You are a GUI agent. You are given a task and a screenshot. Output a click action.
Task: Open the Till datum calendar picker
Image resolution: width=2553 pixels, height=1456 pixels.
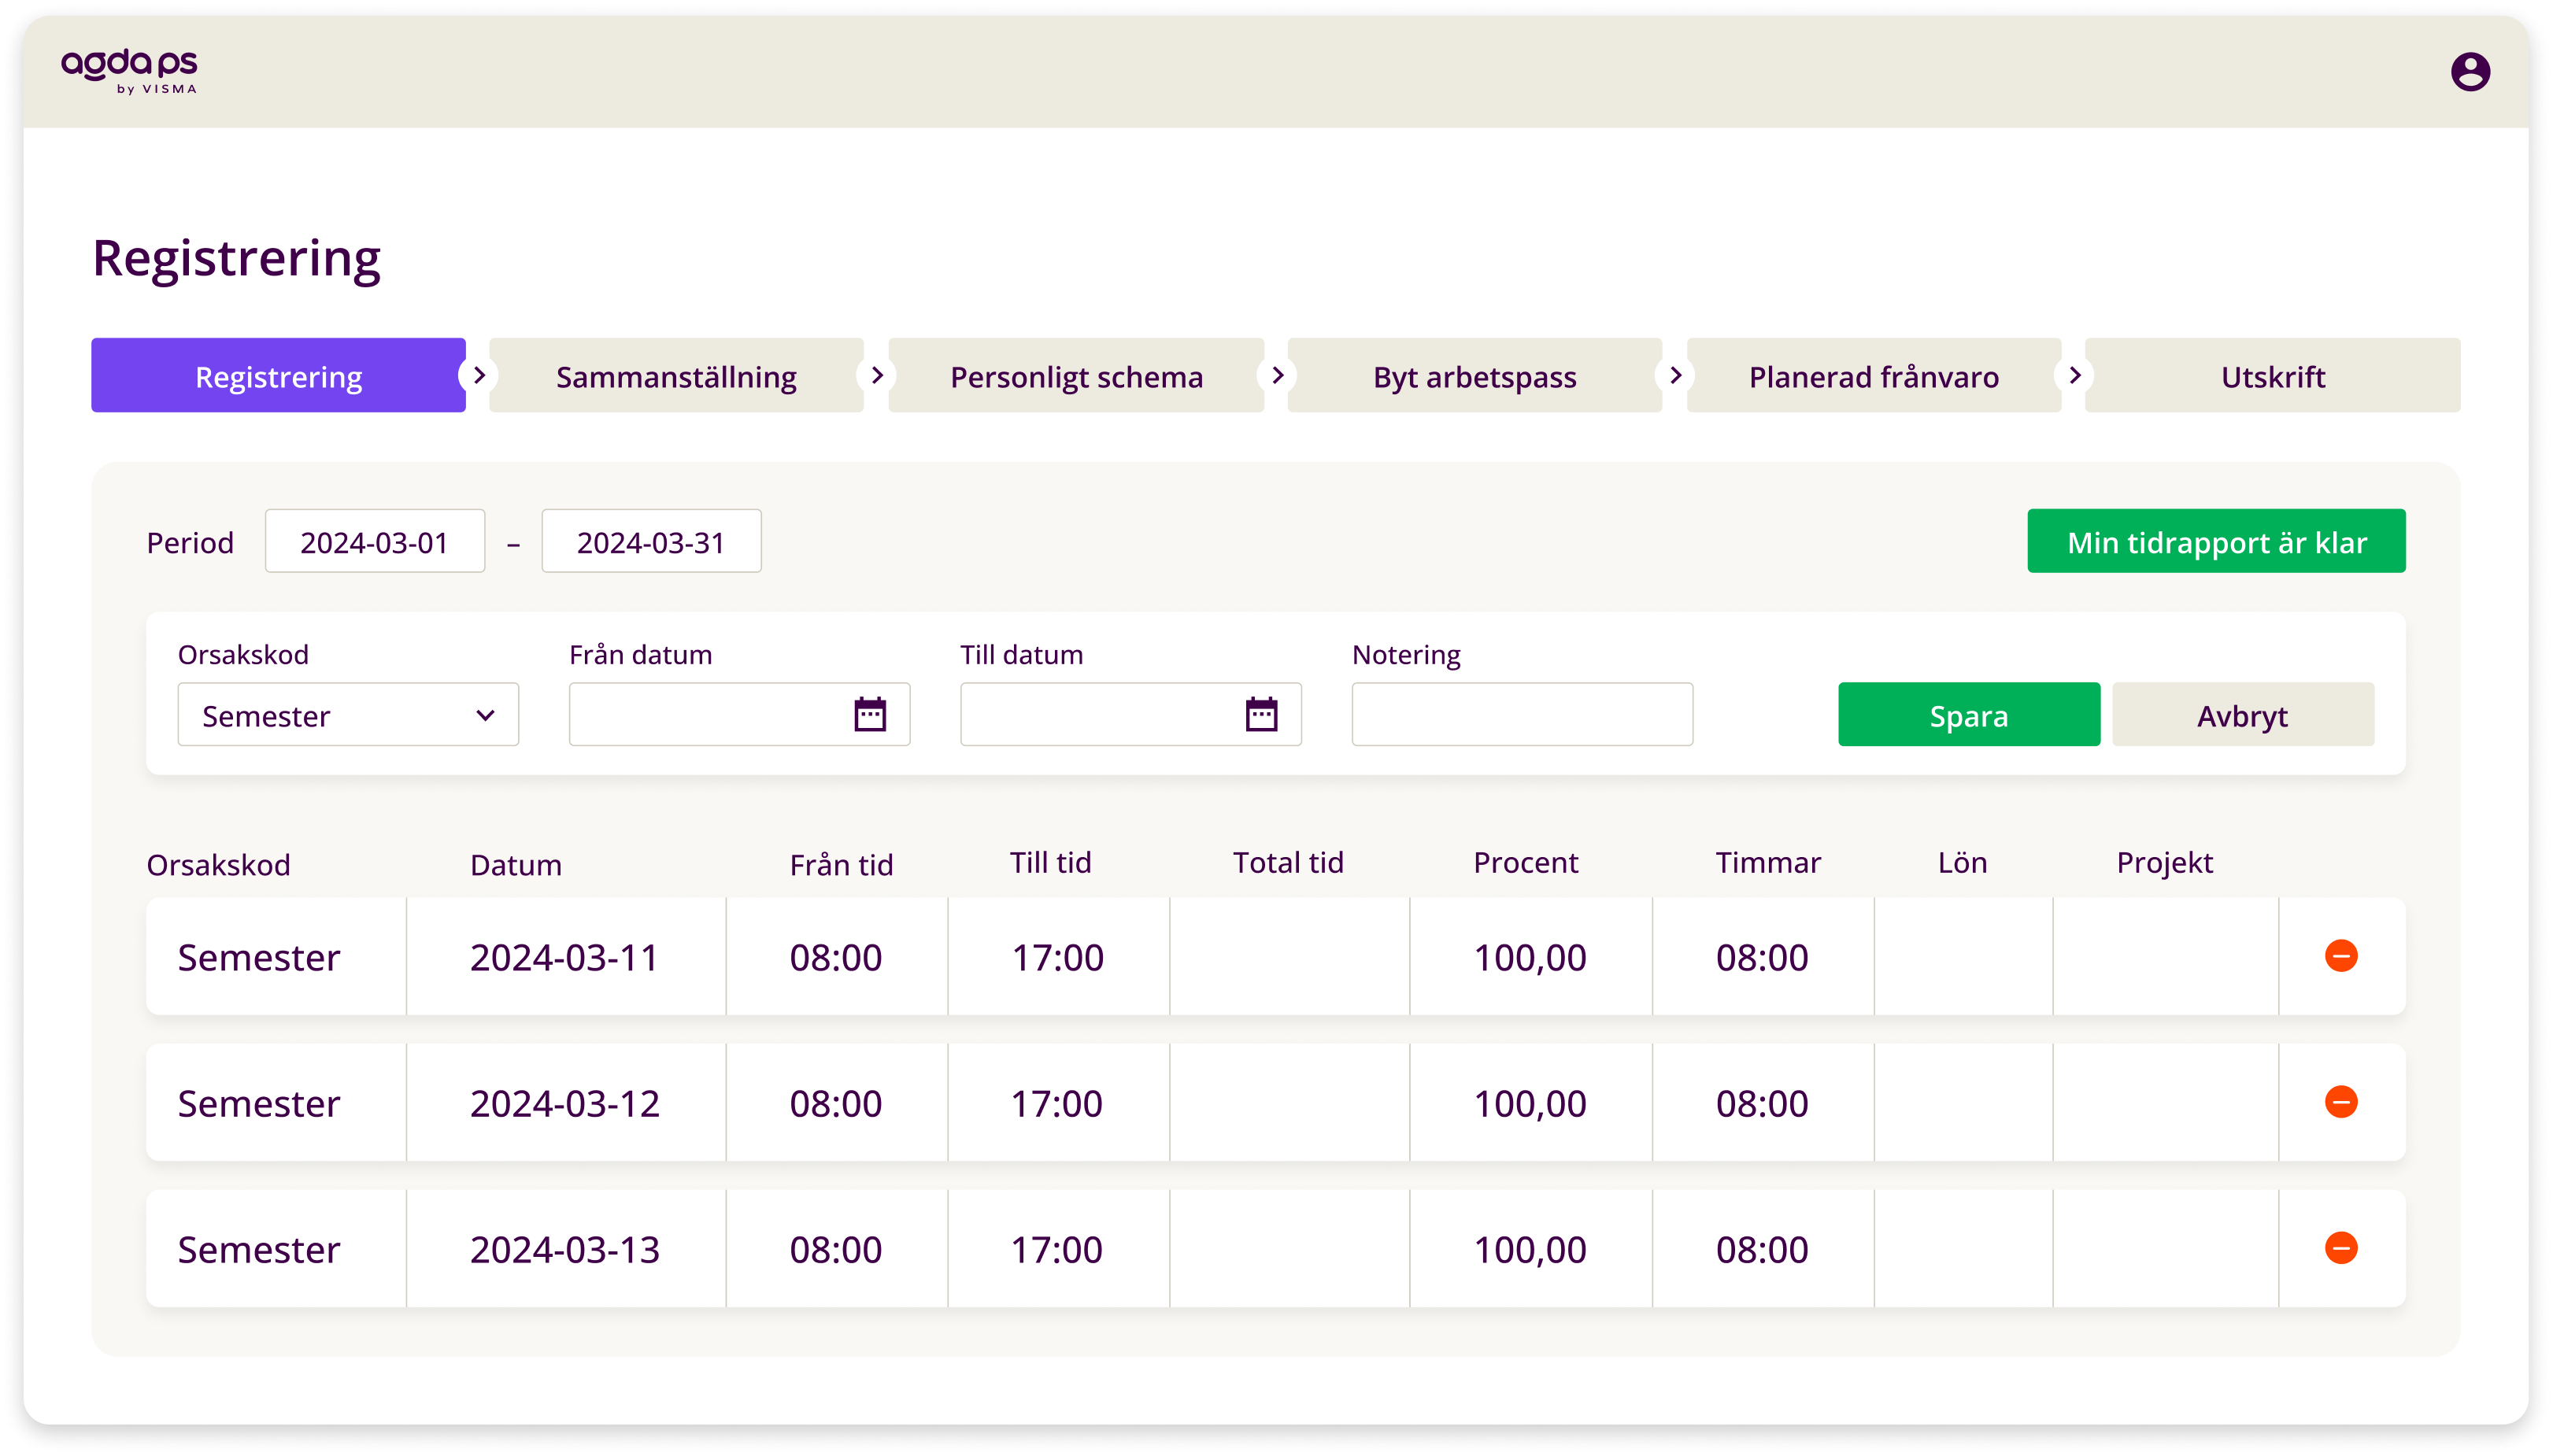1260,715
